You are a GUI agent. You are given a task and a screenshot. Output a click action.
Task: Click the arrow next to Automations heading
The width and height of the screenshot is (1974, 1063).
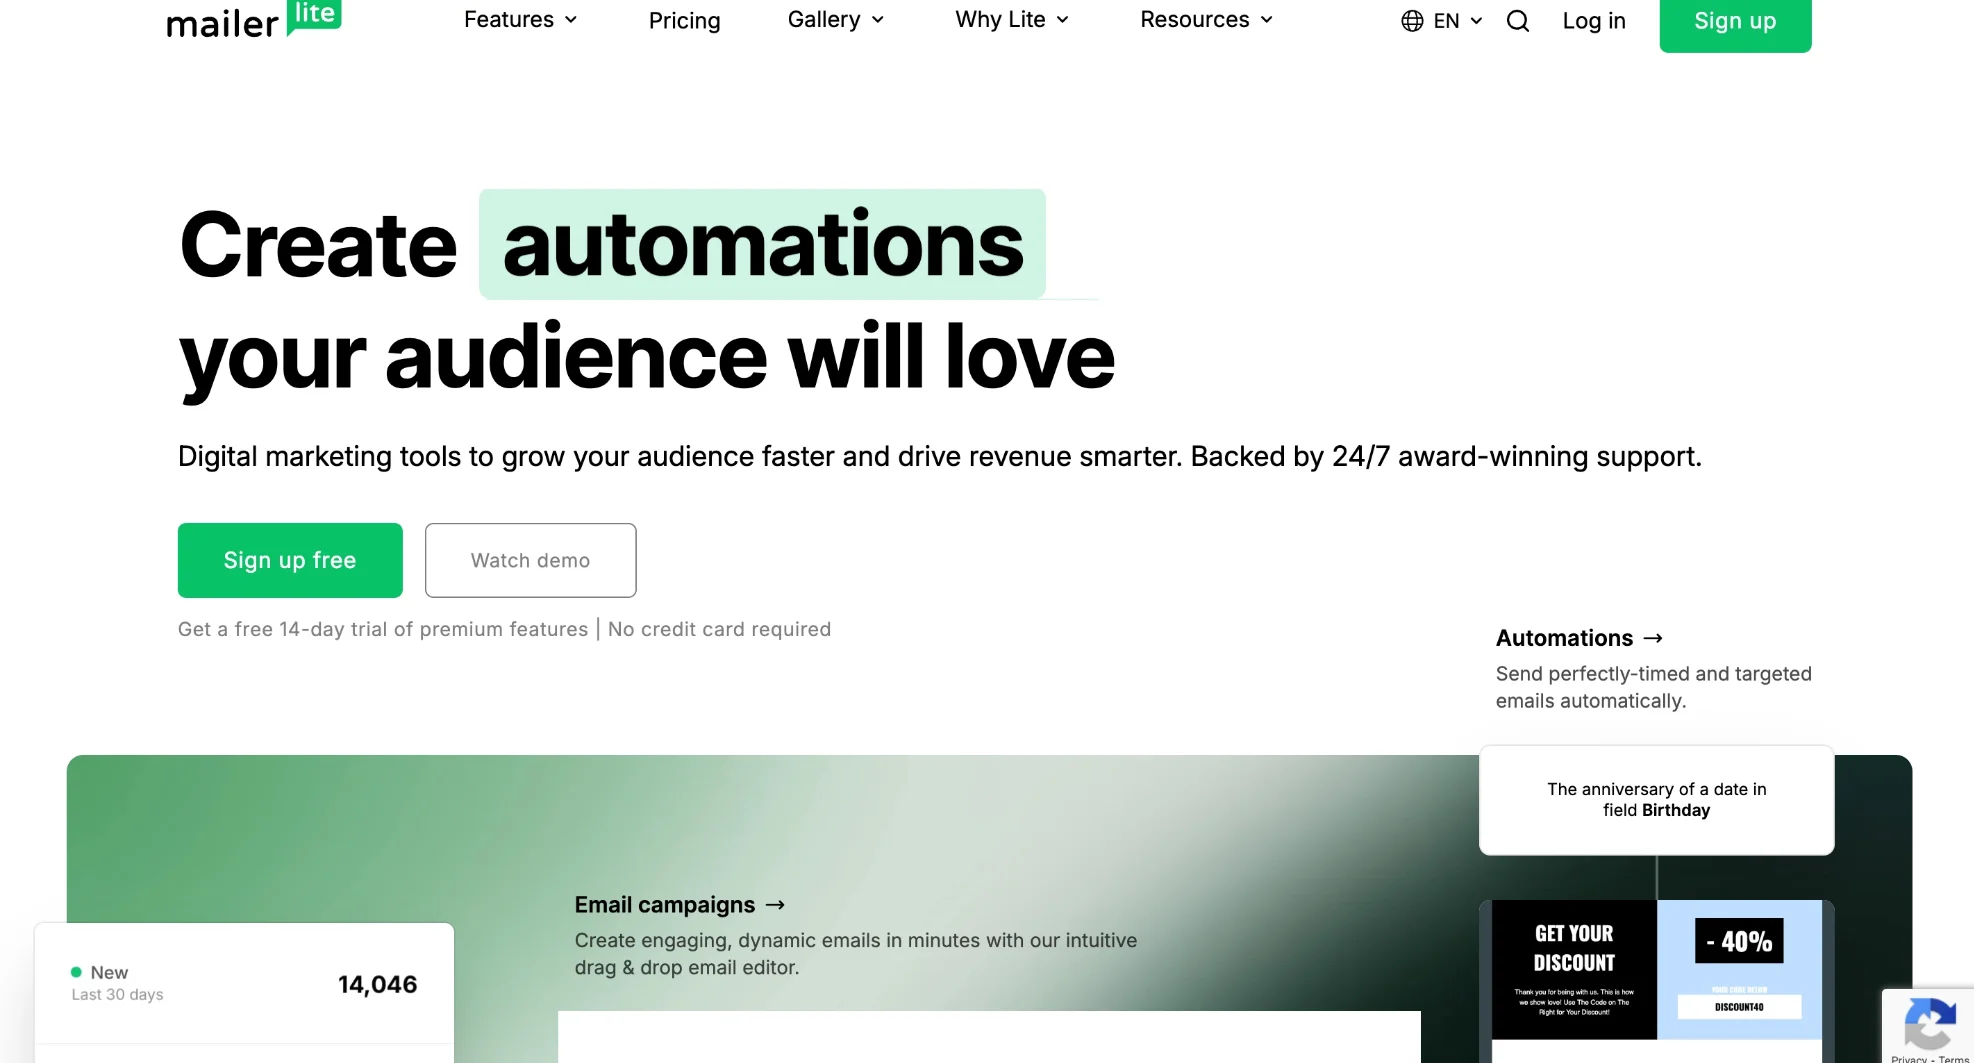(x=1653, y=638)
